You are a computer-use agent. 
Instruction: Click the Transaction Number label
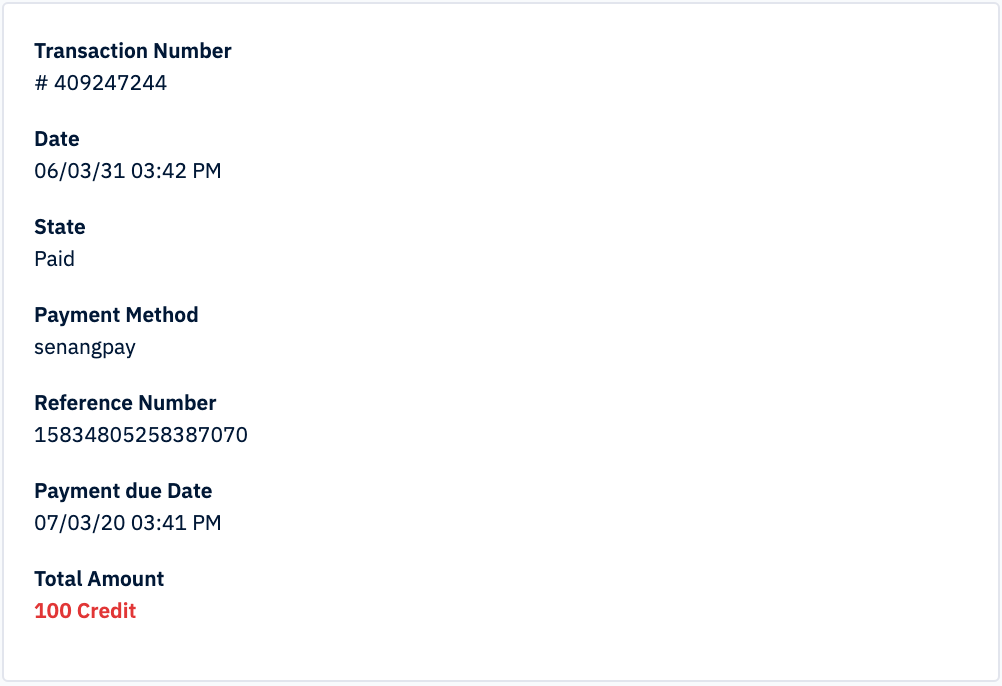pos(133,51)
